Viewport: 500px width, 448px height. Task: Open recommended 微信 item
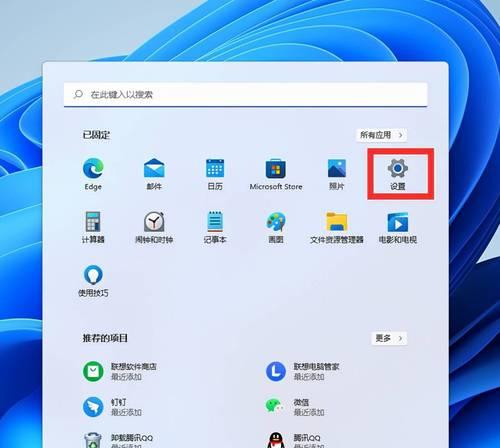click(x=295, y=407)
